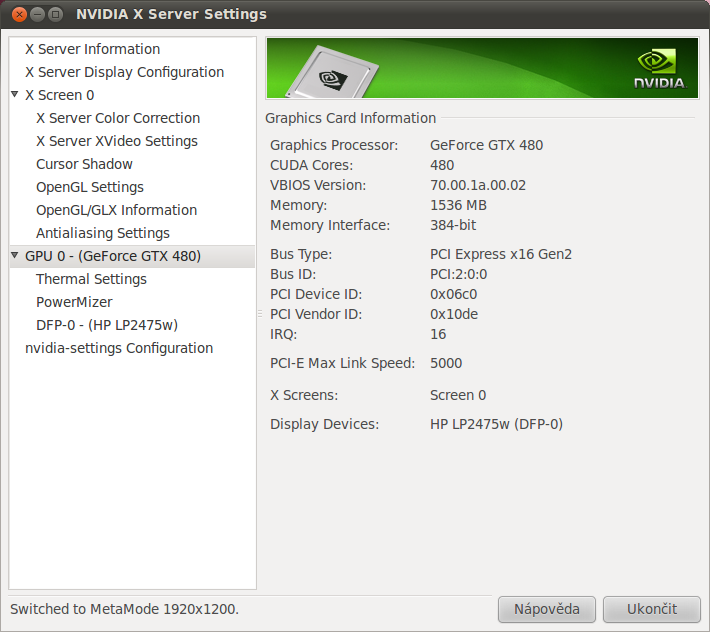Open OpenGL/GLX Information page
The width and height of the screenshot is (710, 632).
(x=116, y=210)
